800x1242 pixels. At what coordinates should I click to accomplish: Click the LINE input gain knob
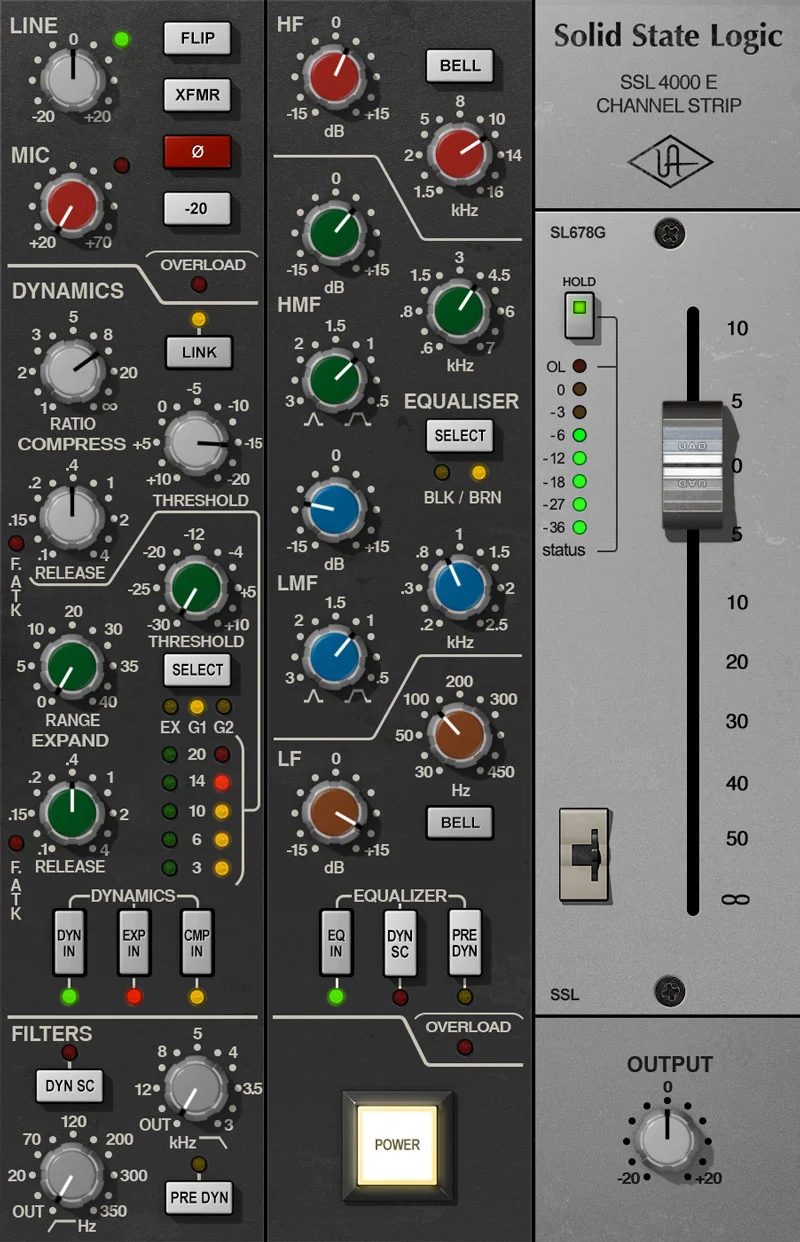point(72,79)
